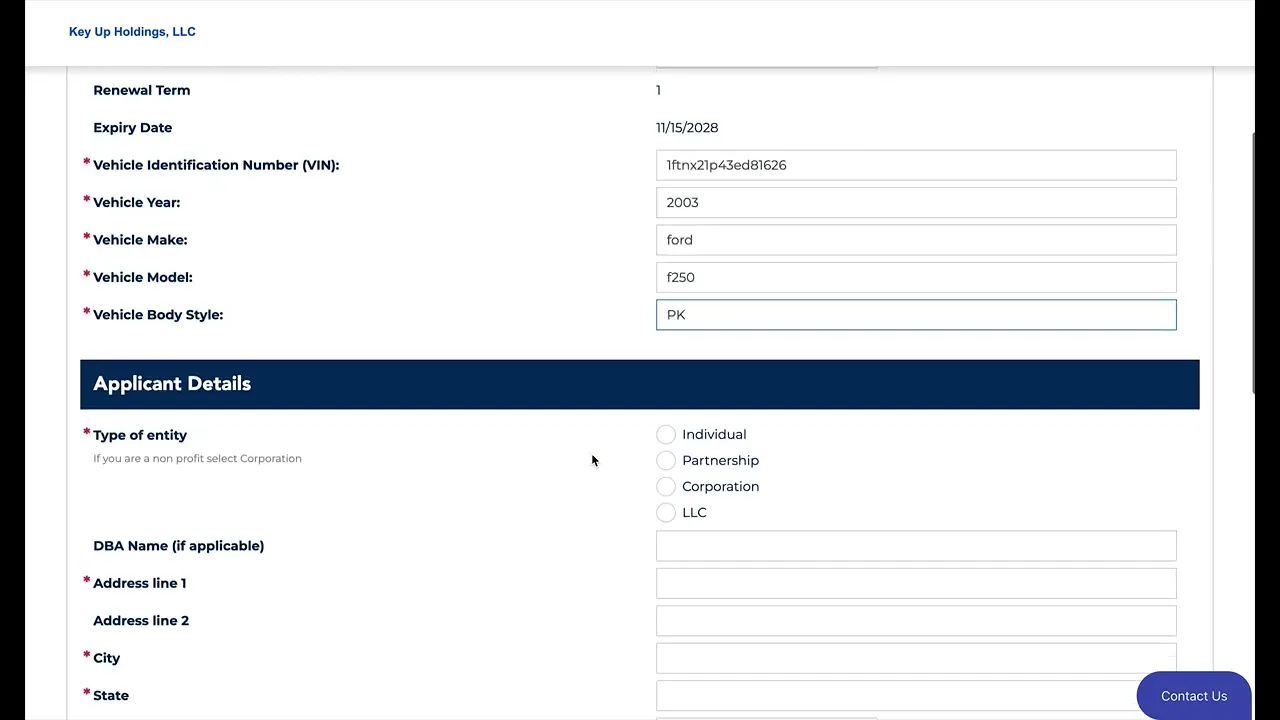Click the Expiry Date label

pos(132,128)
